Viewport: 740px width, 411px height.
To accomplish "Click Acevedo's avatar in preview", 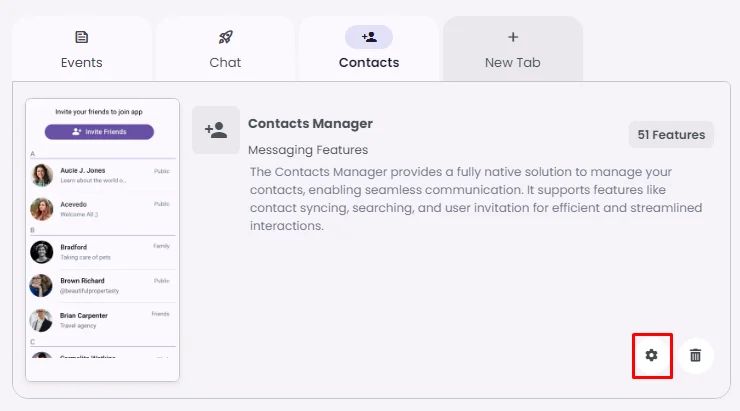I will coord(41,208).
